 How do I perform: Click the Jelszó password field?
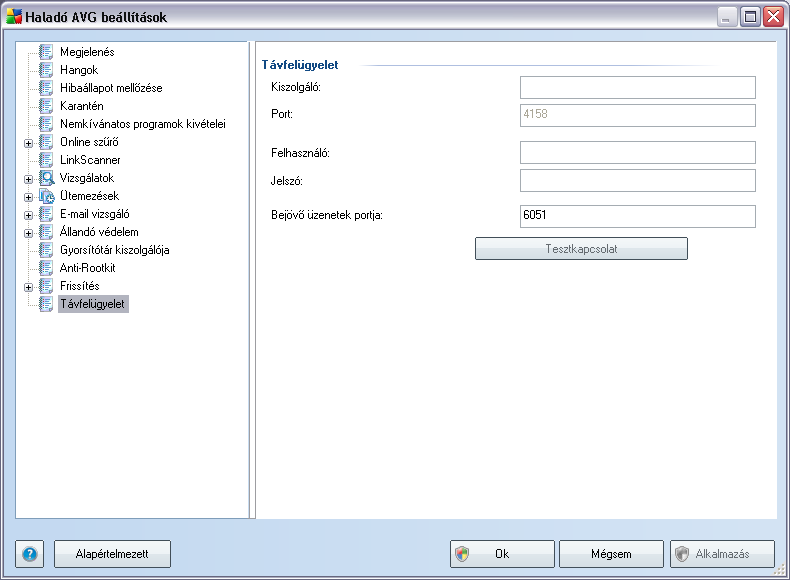(638, 180)
